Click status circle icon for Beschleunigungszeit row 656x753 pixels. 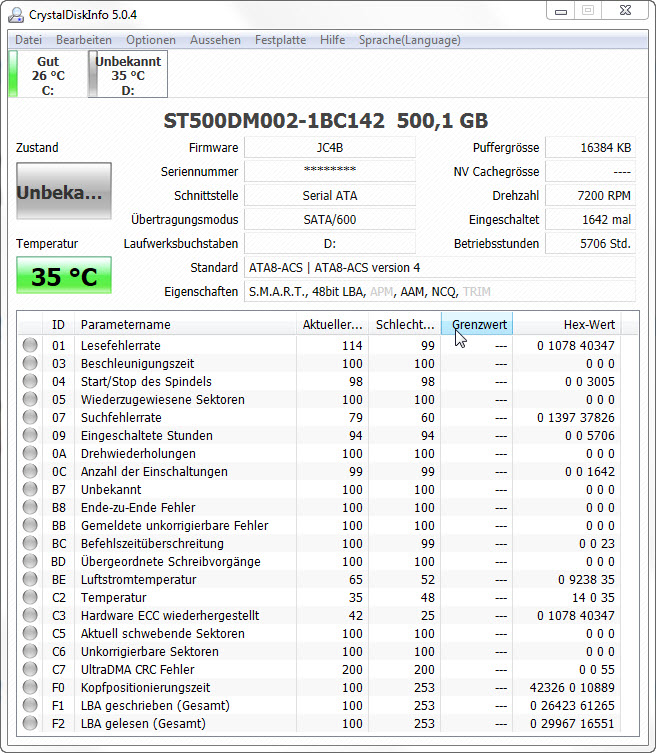point(30,363)
